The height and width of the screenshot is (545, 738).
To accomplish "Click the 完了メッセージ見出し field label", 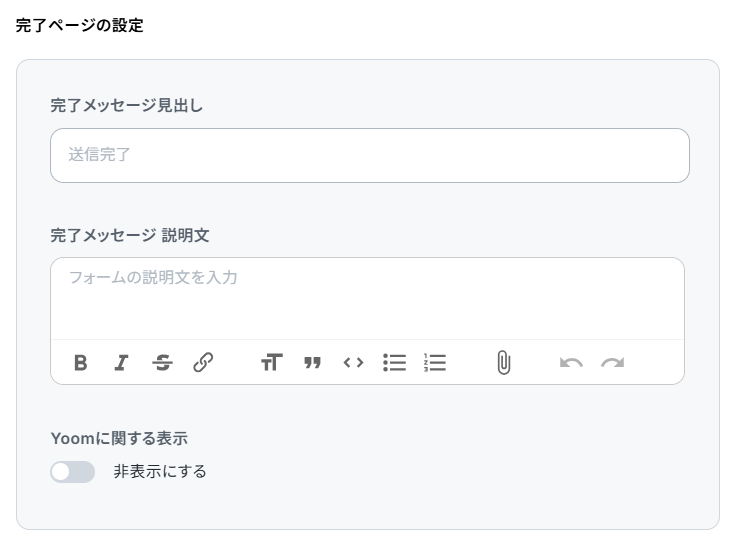I will 127,105.
